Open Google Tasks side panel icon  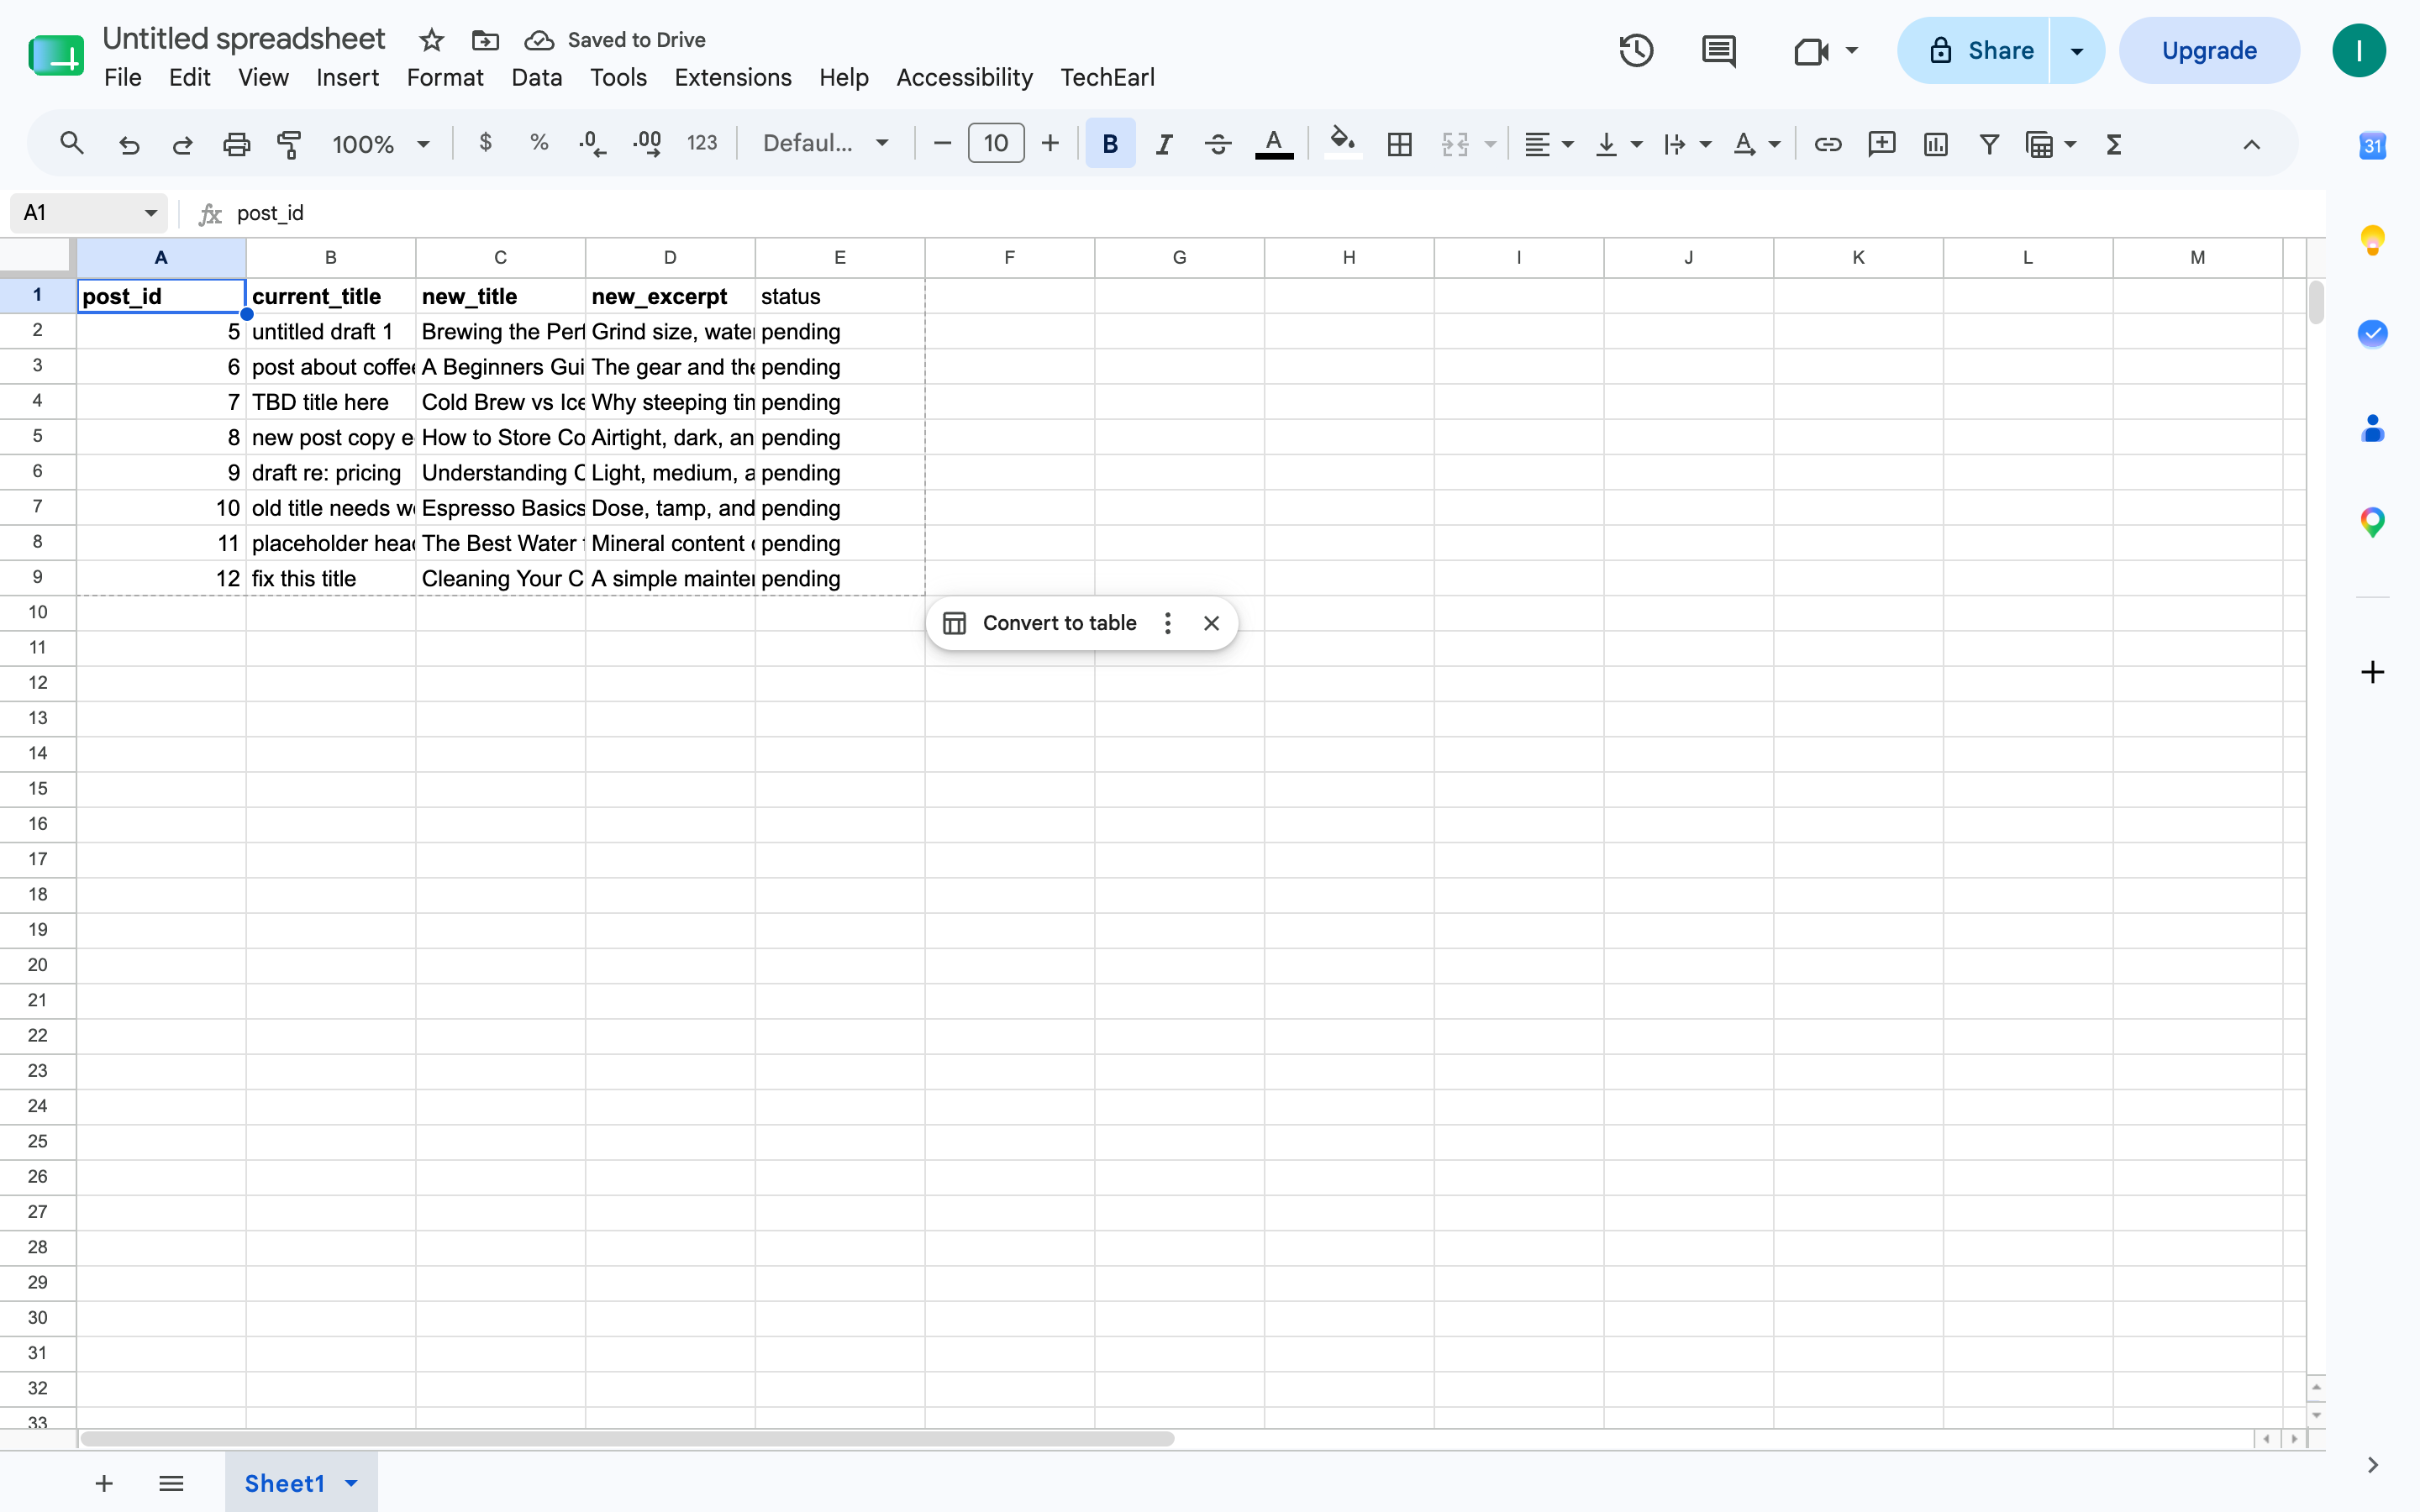2372,333
